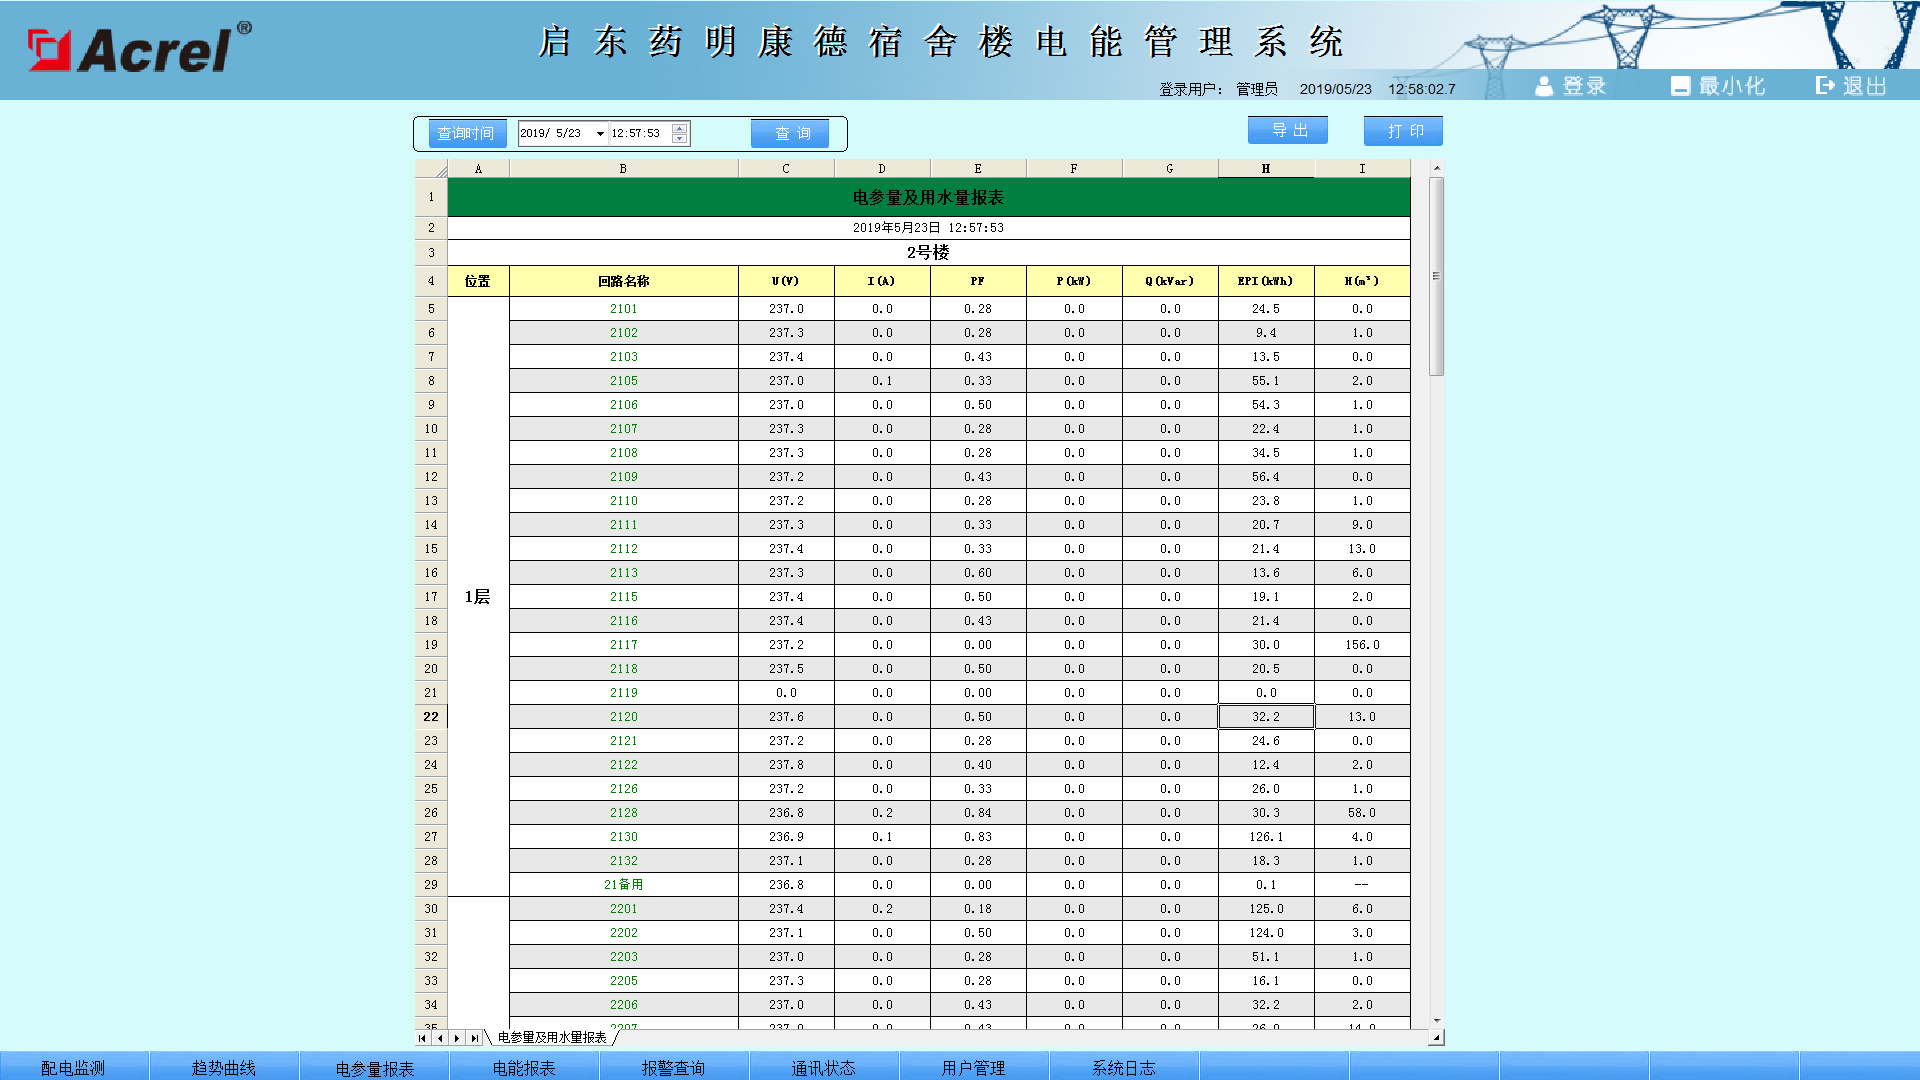
Task: Click the Acrel logo
Action: coord(140,48)
